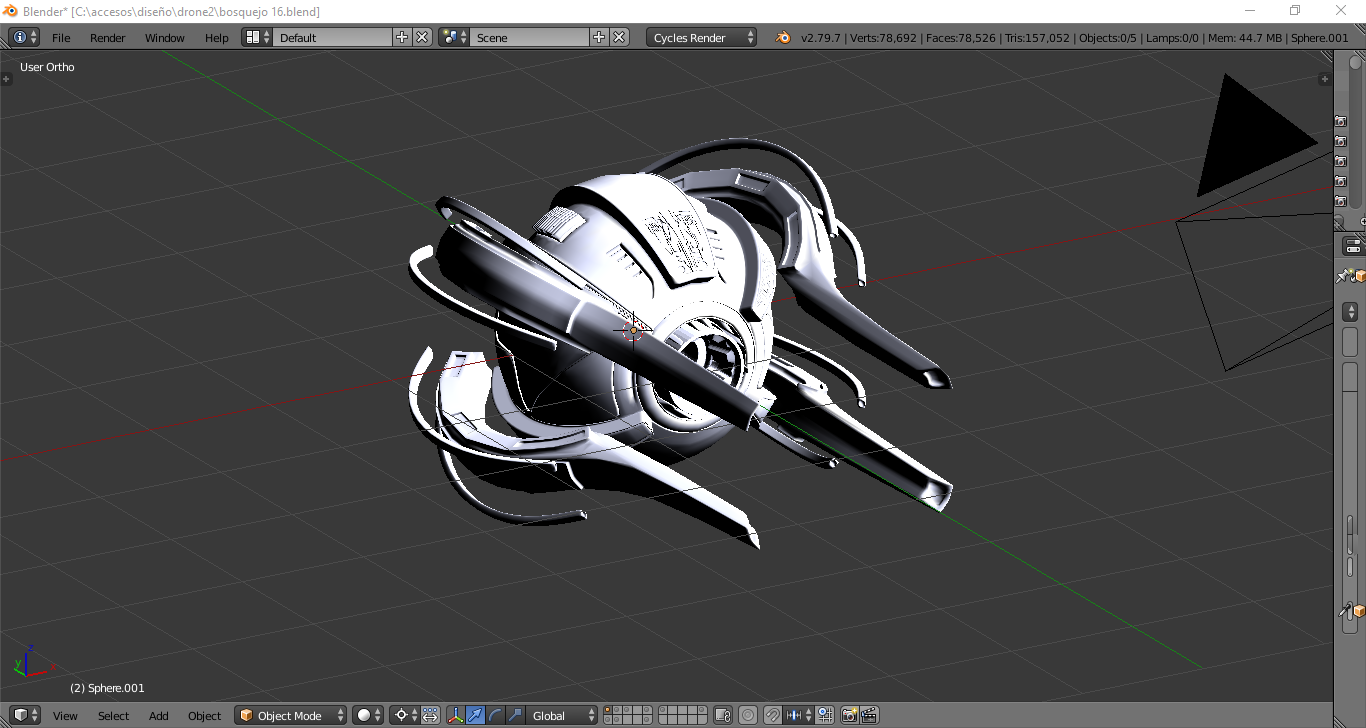Render an OpenGL viewport animation

click(869, 715)
